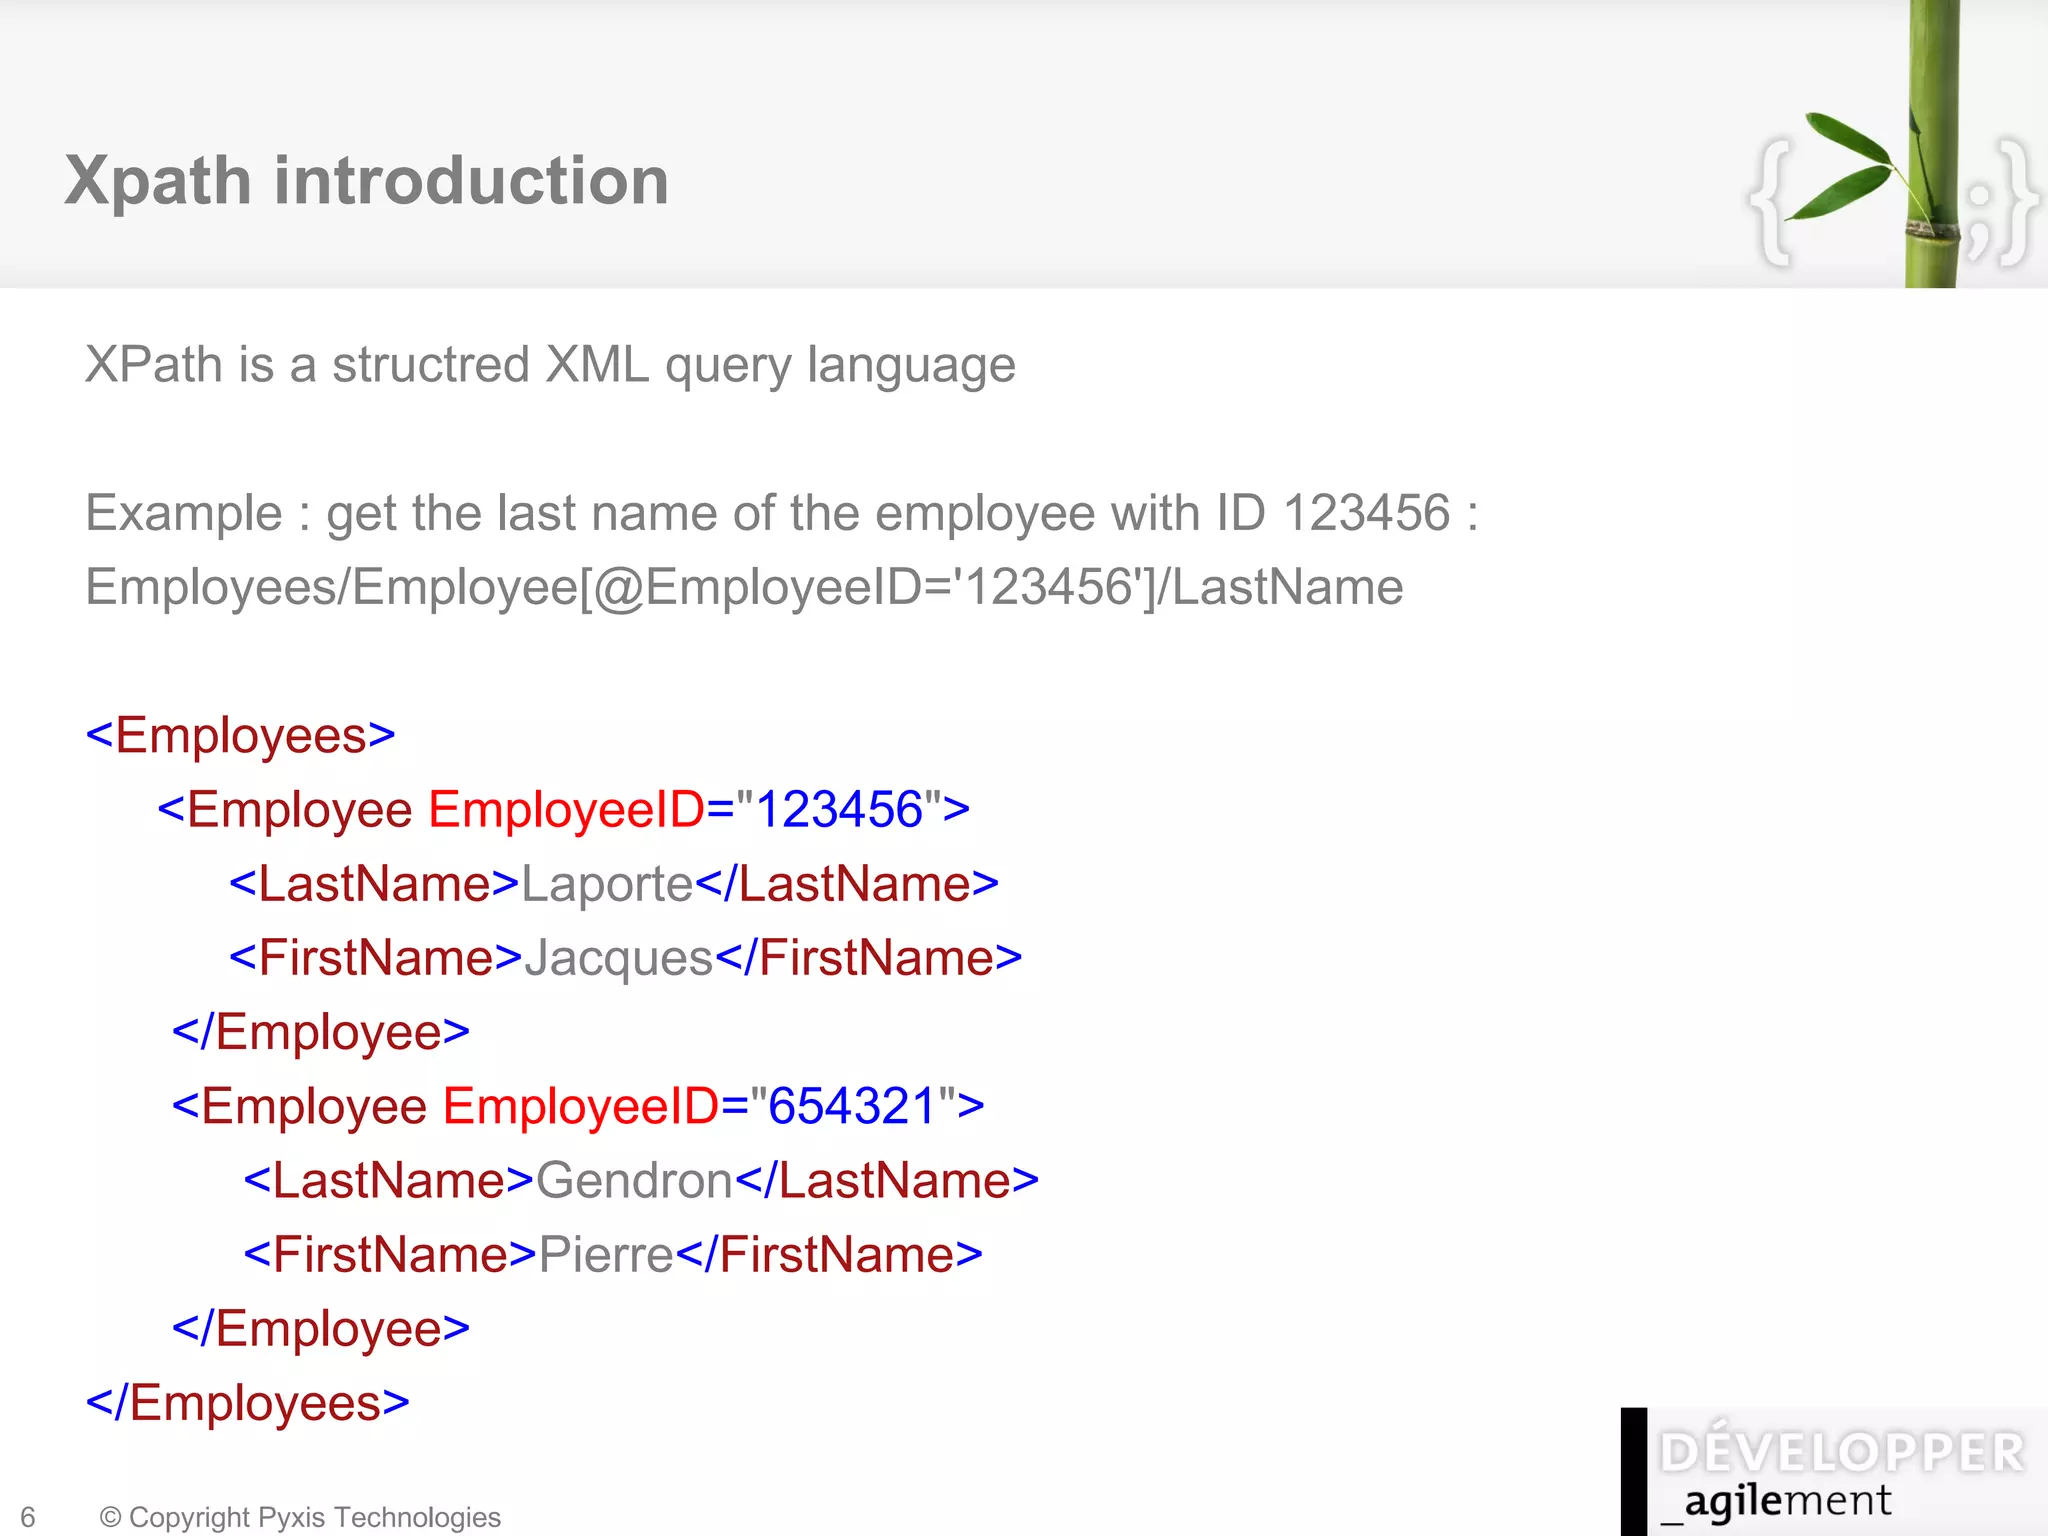Click the Gendron last name text

coord(634,1180)
